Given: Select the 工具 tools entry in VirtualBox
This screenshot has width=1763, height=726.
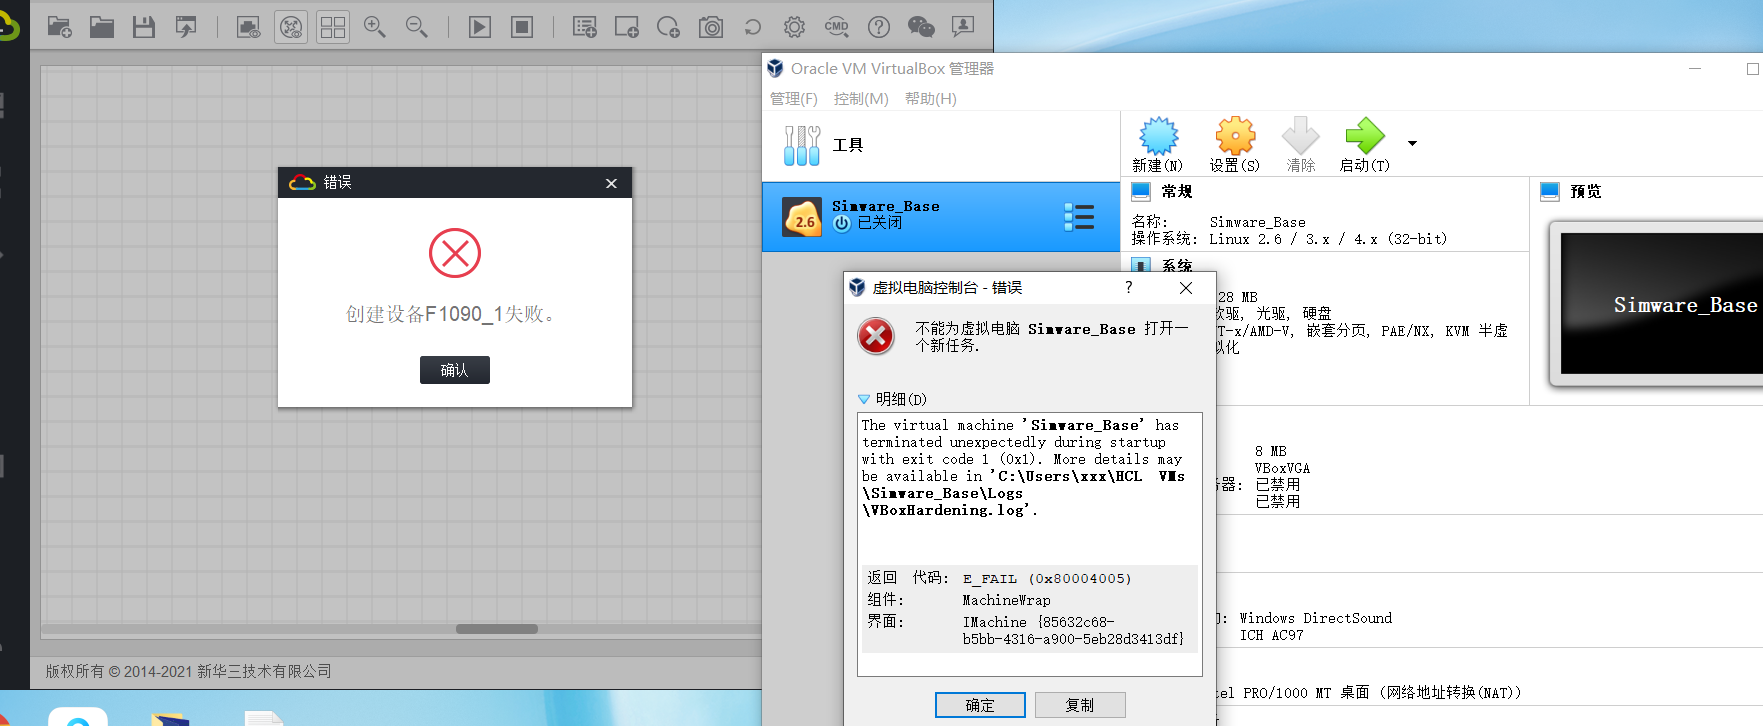Looking at the screenshot, I should tap(941, 146).
